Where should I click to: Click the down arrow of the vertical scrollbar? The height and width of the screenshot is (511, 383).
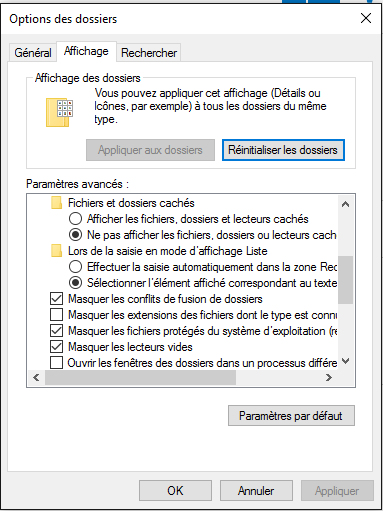point(346,361)
